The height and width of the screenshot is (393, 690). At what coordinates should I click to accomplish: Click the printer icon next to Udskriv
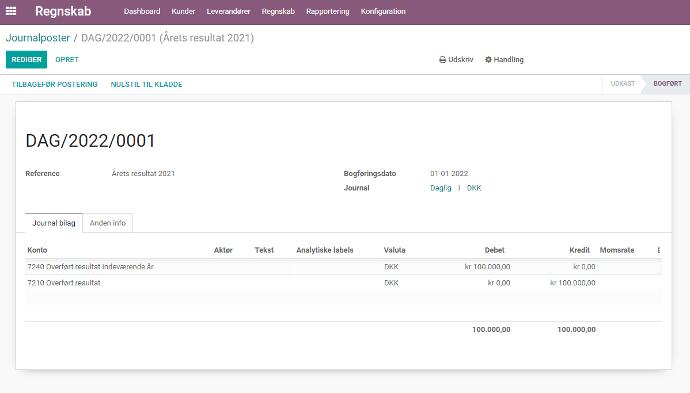442,59
